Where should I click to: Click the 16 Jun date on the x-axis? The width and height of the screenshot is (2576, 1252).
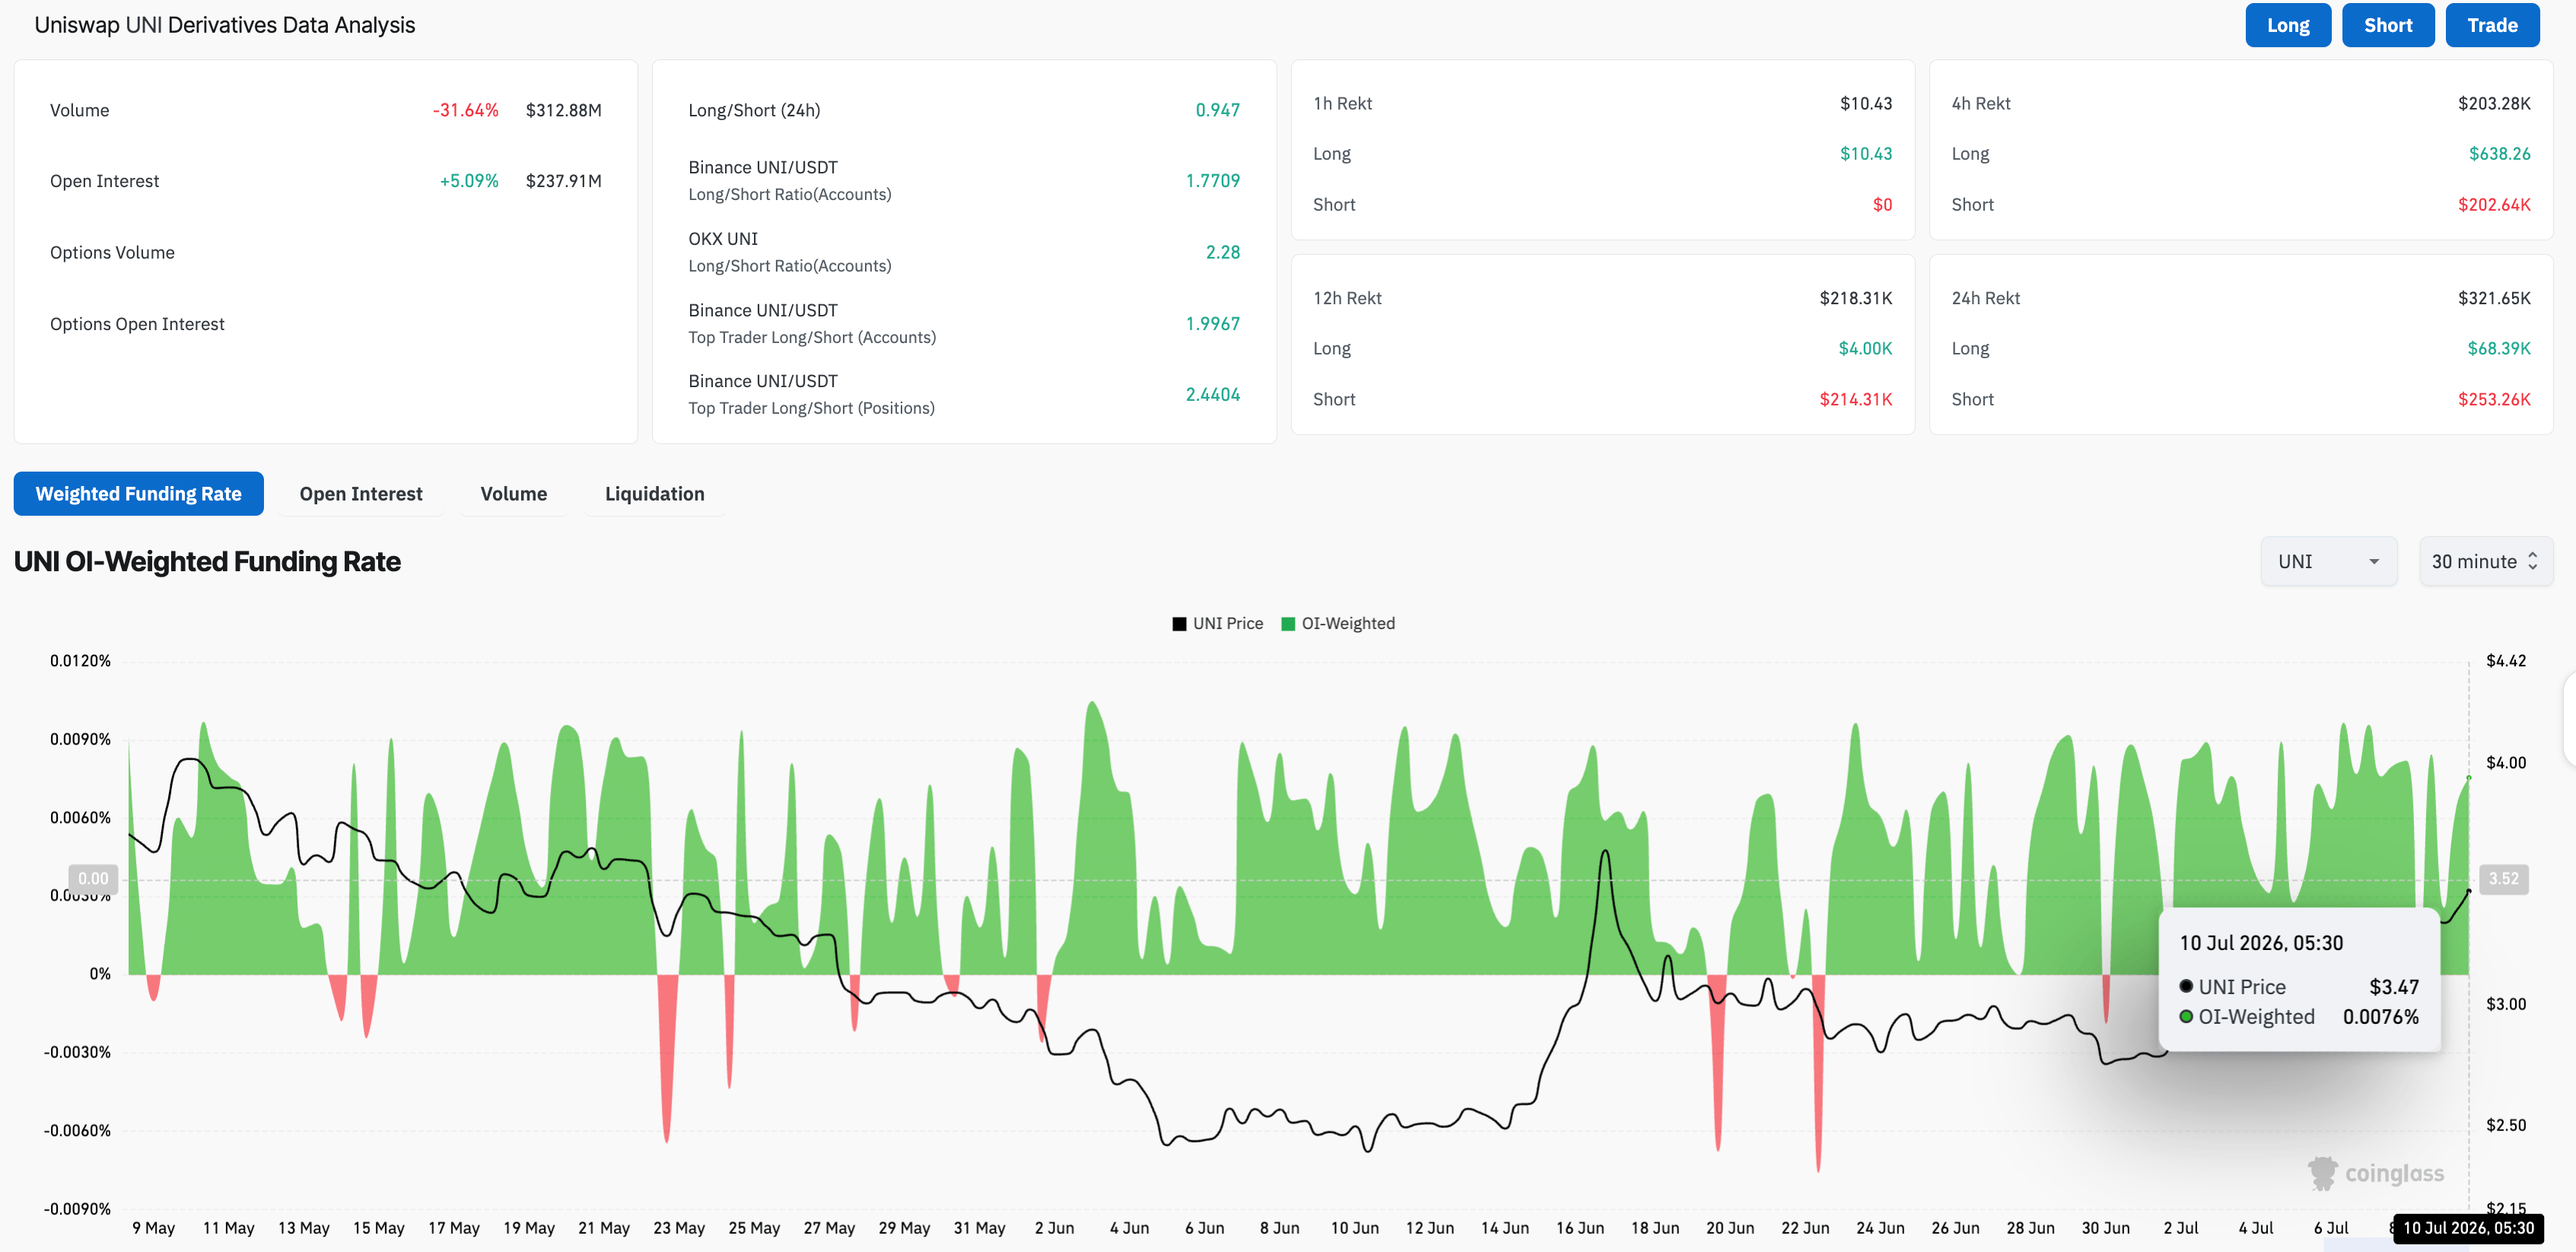click(1579, 1227)
